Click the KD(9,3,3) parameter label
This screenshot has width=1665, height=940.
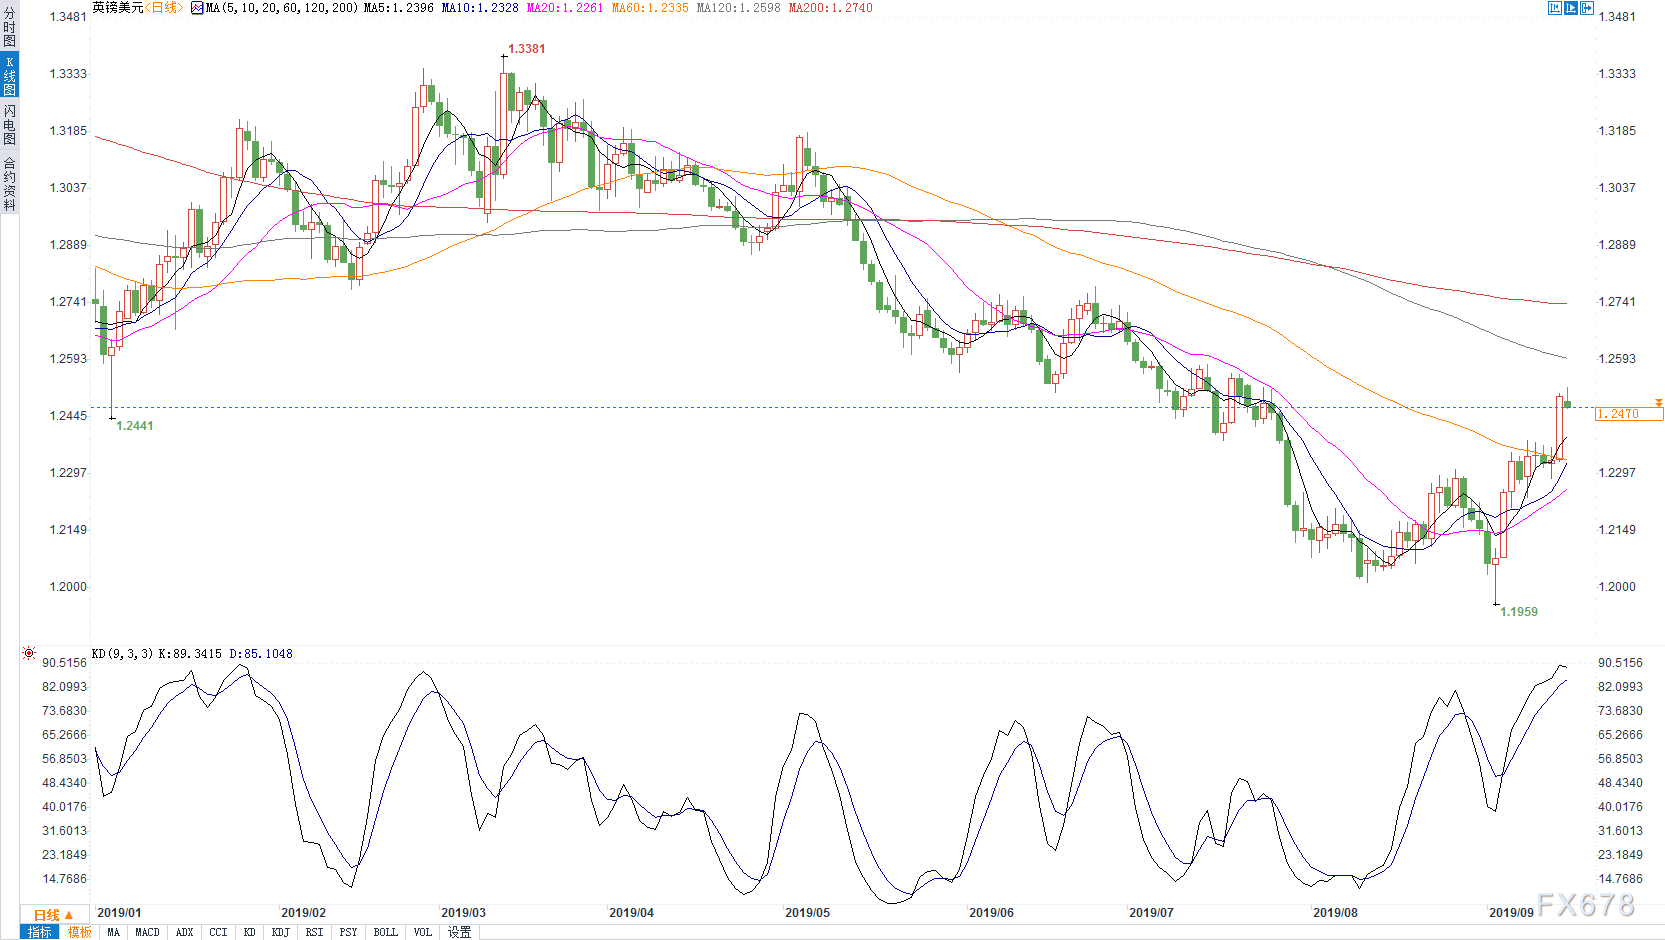pyautogui.click(x=122, y=654)
